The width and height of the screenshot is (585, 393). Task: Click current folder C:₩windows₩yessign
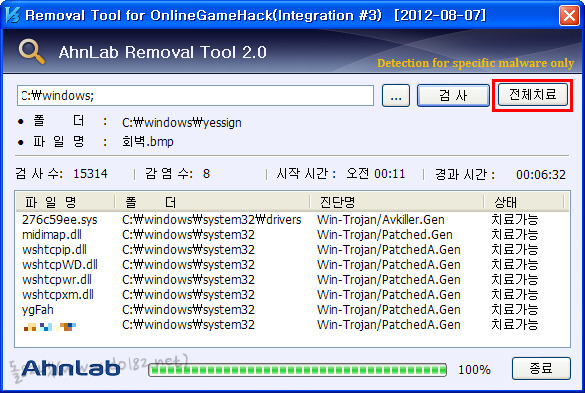click(182, 122)
